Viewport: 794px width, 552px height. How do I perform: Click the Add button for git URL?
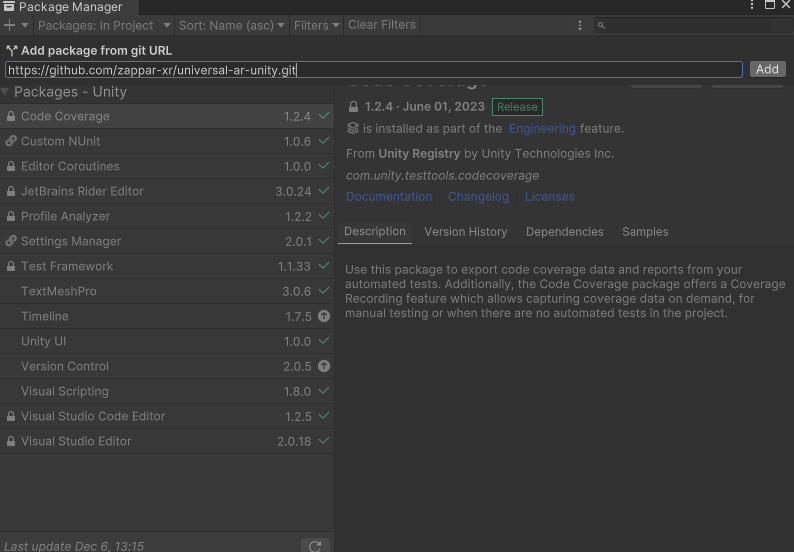[x=767, y=69]
